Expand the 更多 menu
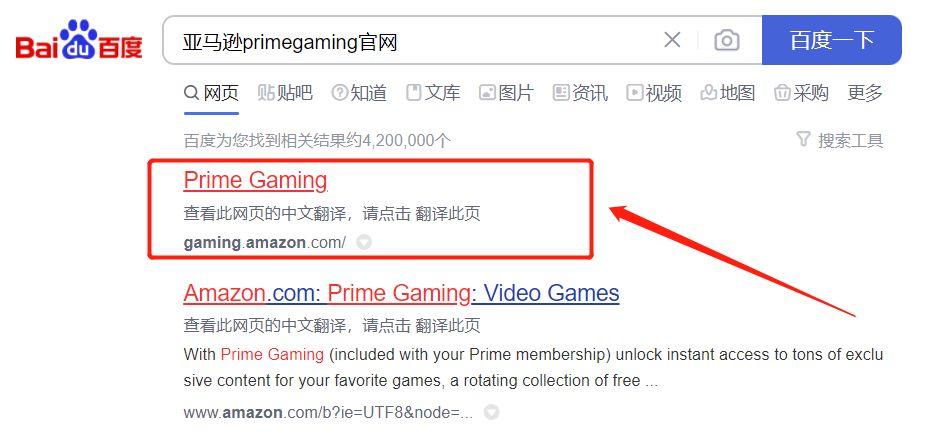This screenshot has width=946, height=435. 865,93
